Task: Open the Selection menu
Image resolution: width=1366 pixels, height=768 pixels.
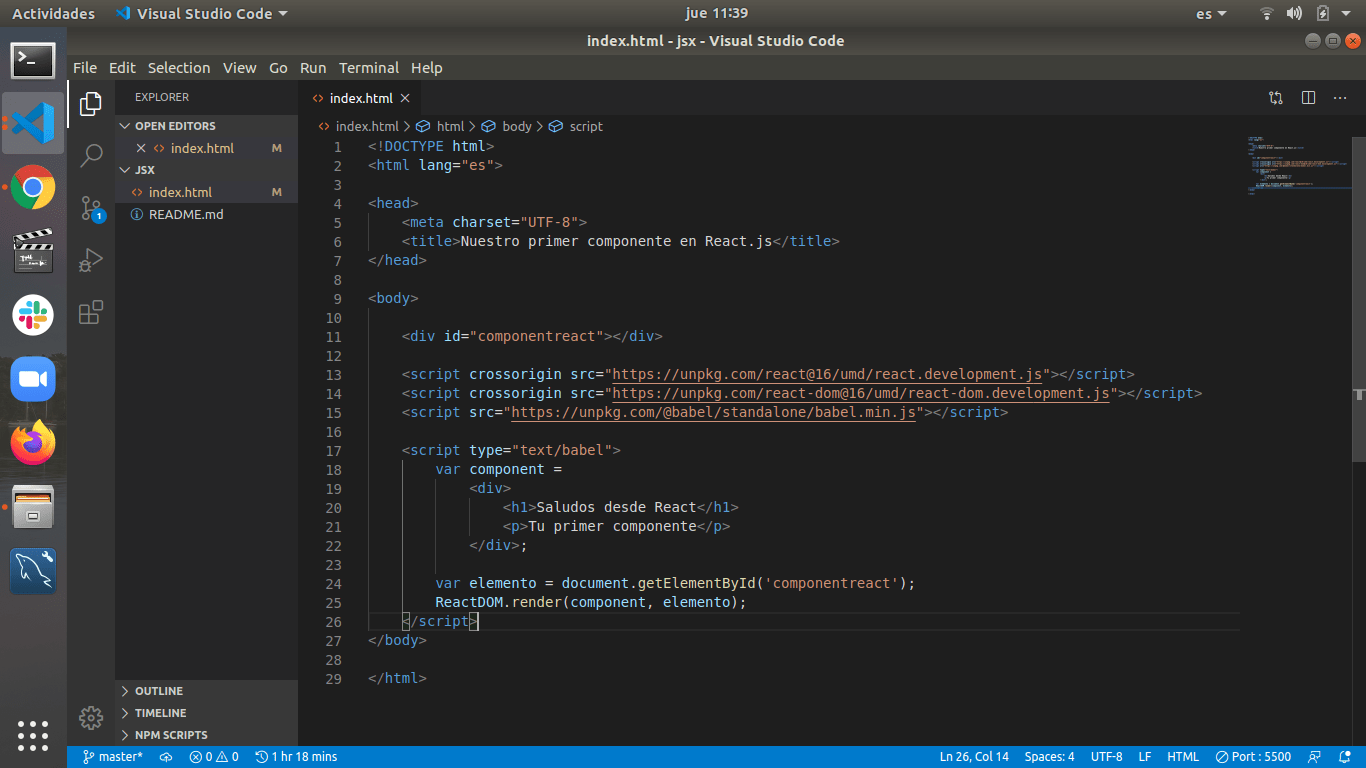Action: [x=179, y=68]
